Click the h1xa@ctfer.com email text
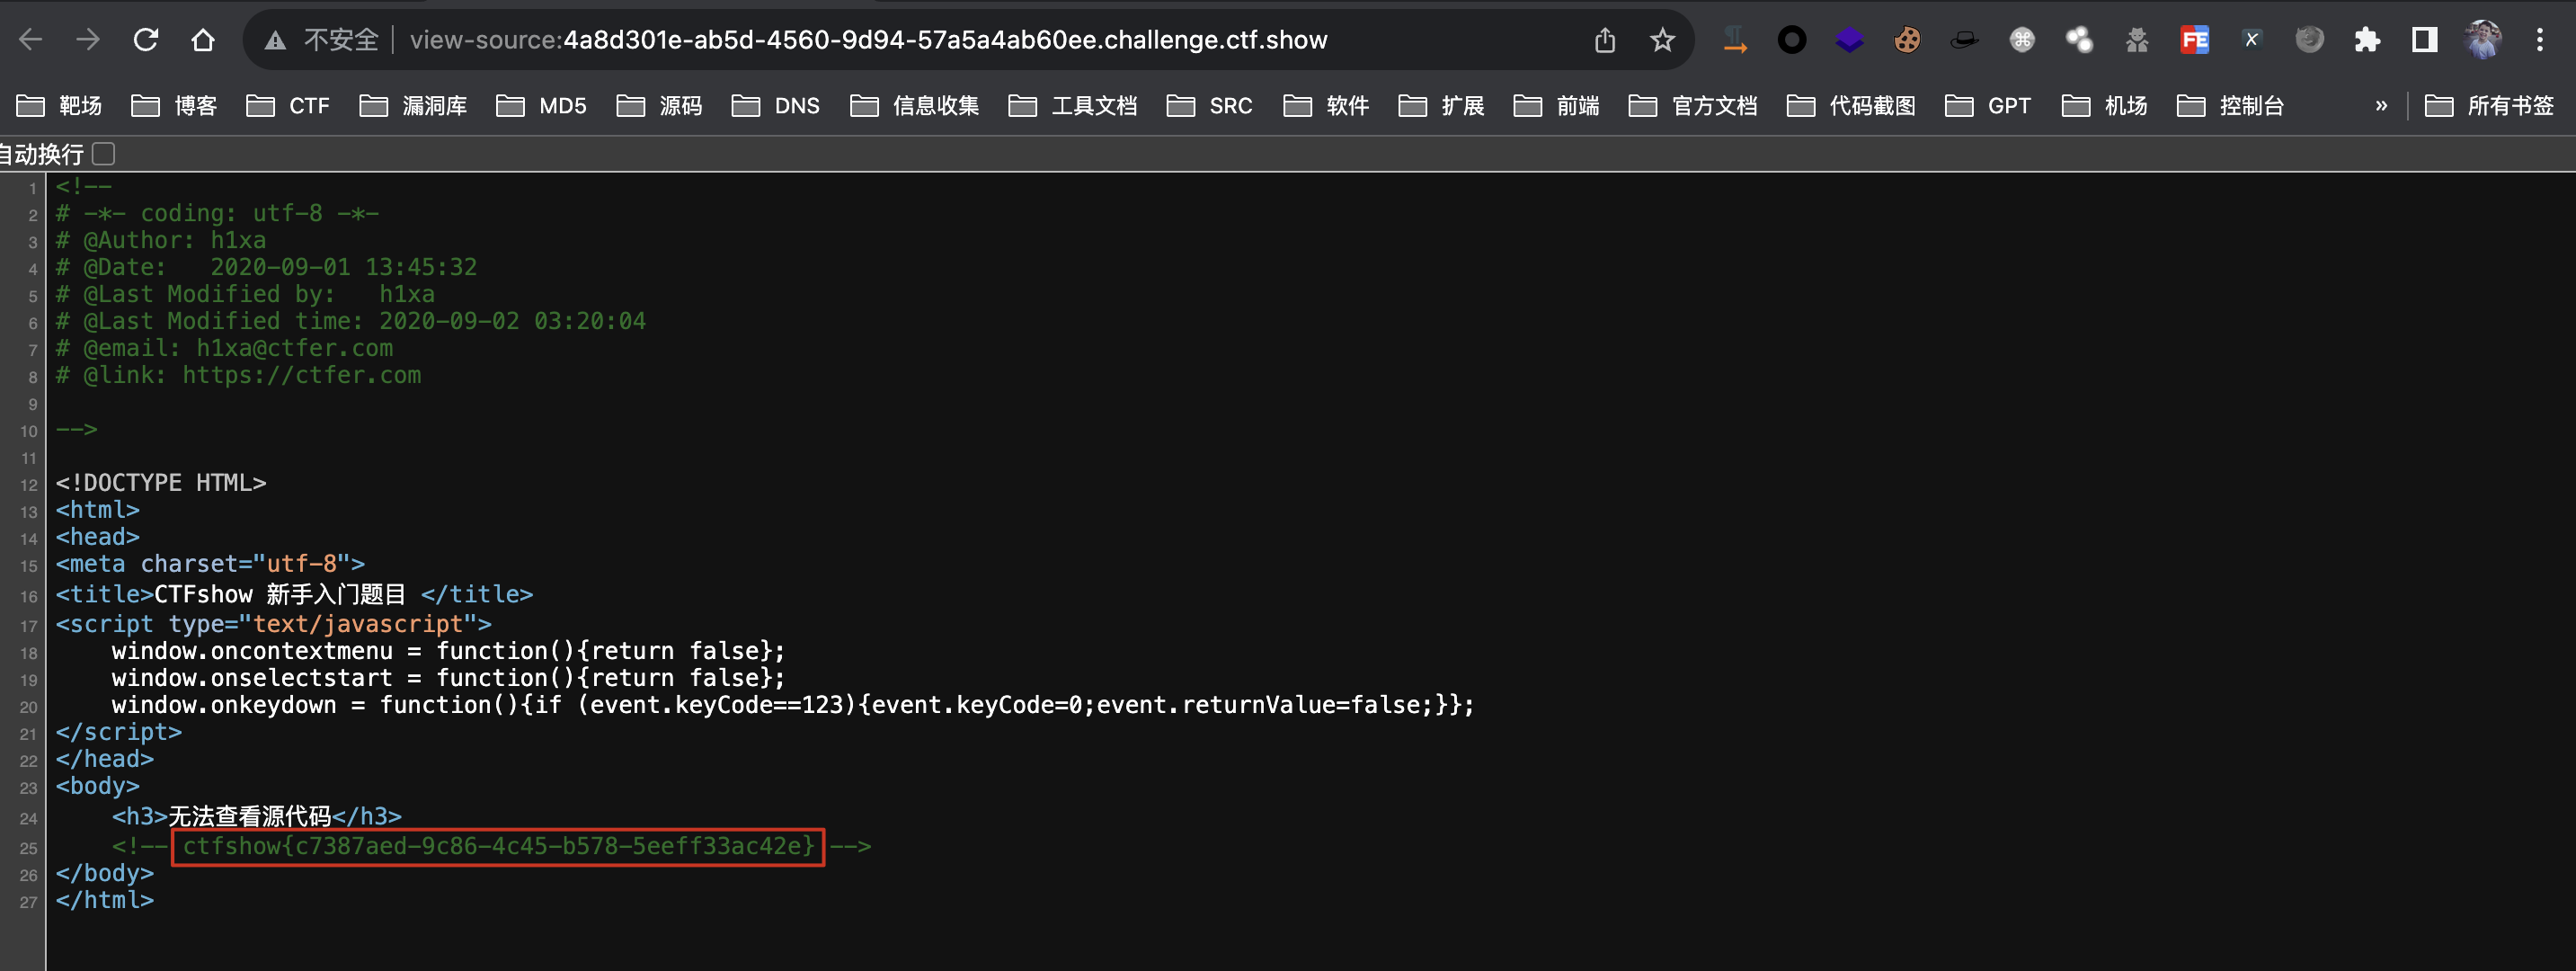This screenshot has width=2576, height=971. (295, 348)
